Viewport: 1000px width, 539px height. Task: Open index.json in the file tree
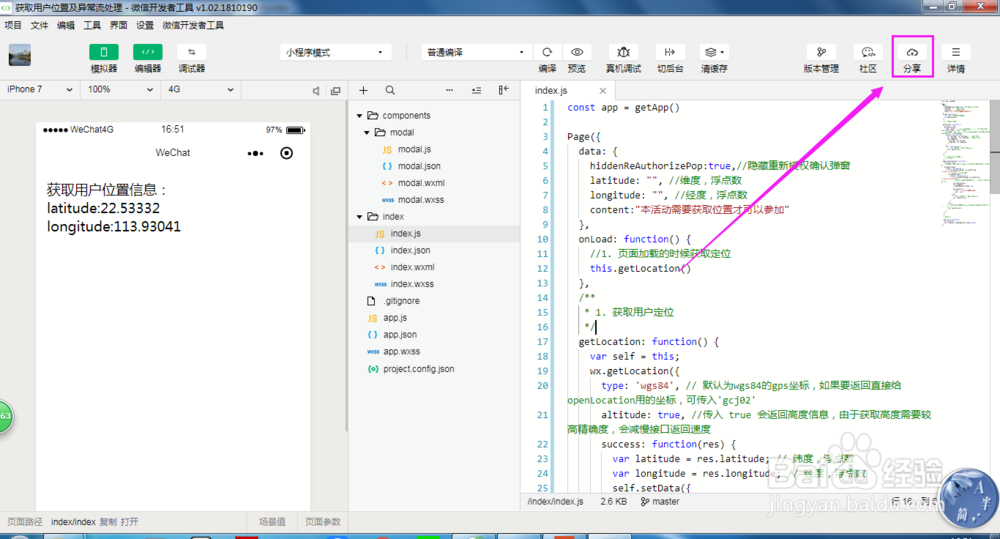409,251
